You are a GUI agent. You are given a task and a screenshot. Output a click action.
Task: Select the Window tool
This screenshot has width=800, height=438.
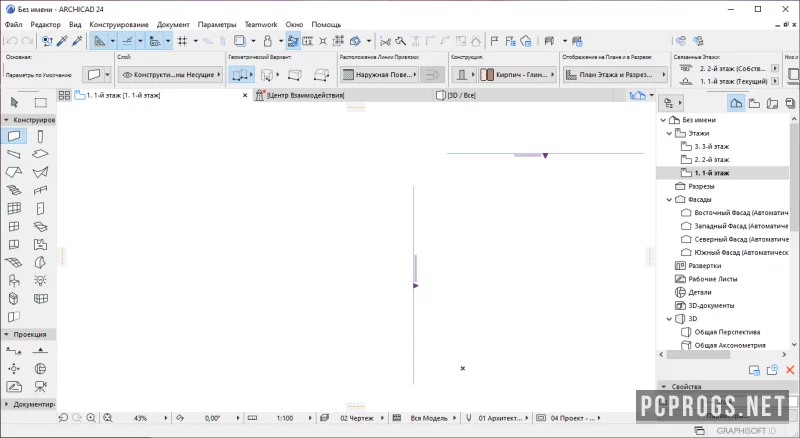coord(14,226)
